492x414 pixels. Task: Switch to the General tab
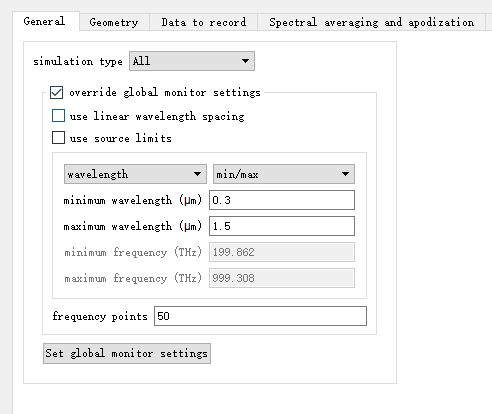46,21
